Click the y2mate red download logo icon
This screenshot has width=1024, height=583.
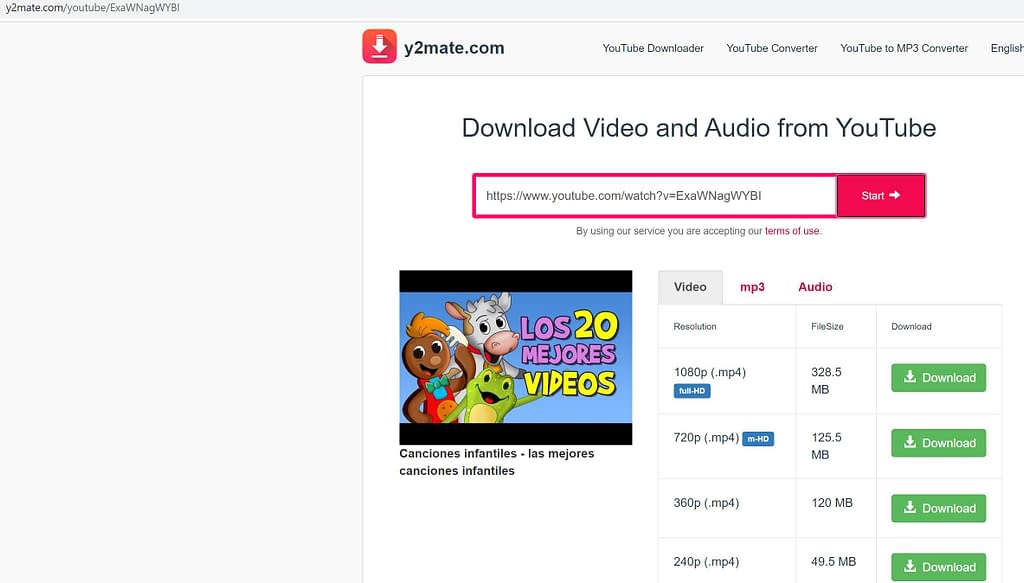(379, 46)
